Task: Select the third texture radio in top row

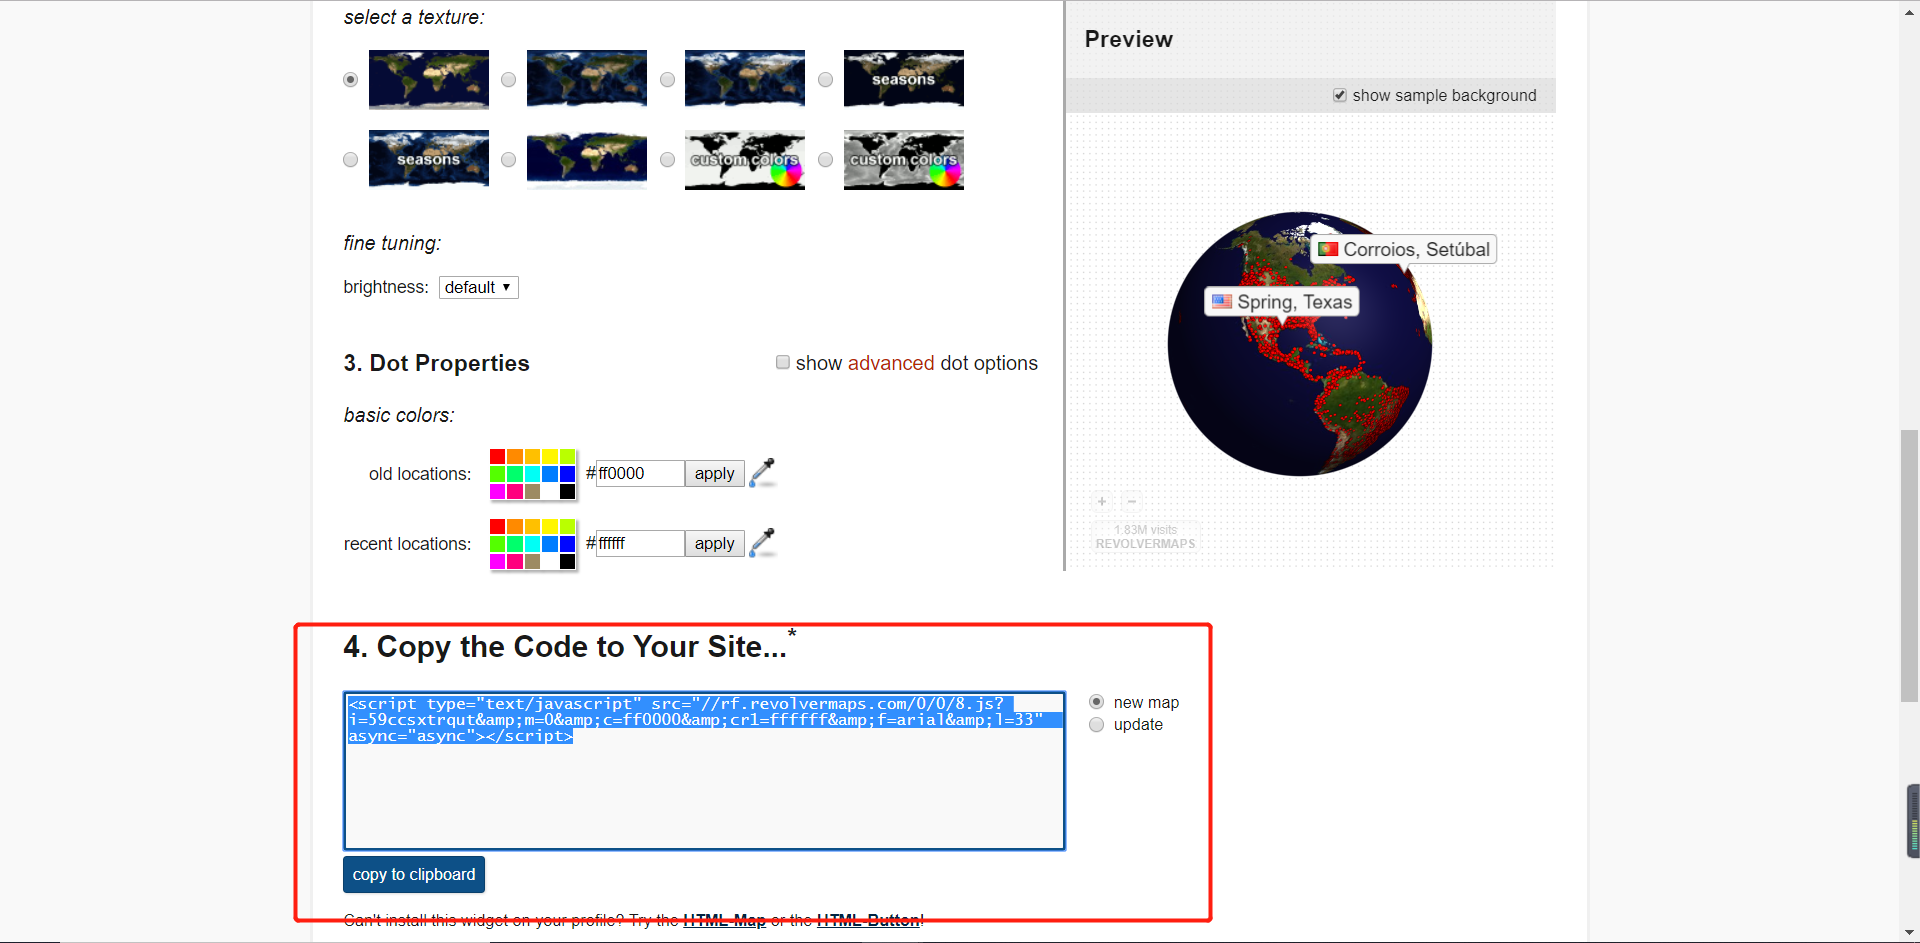Action: coord(667,79)
